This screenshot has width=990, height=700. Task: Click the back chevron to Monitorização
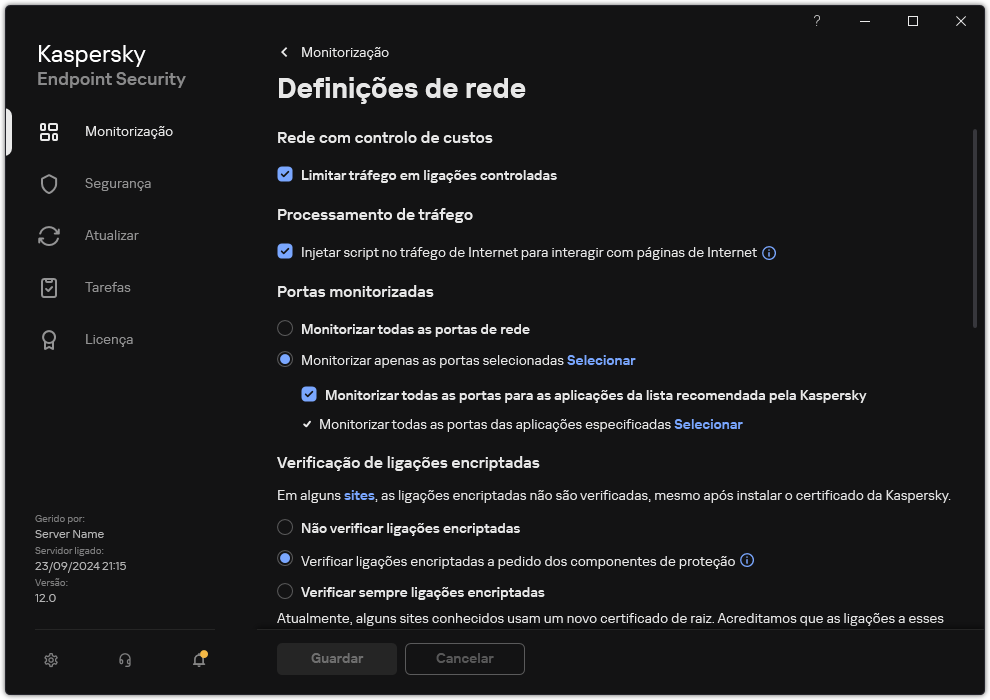[284, 52]
